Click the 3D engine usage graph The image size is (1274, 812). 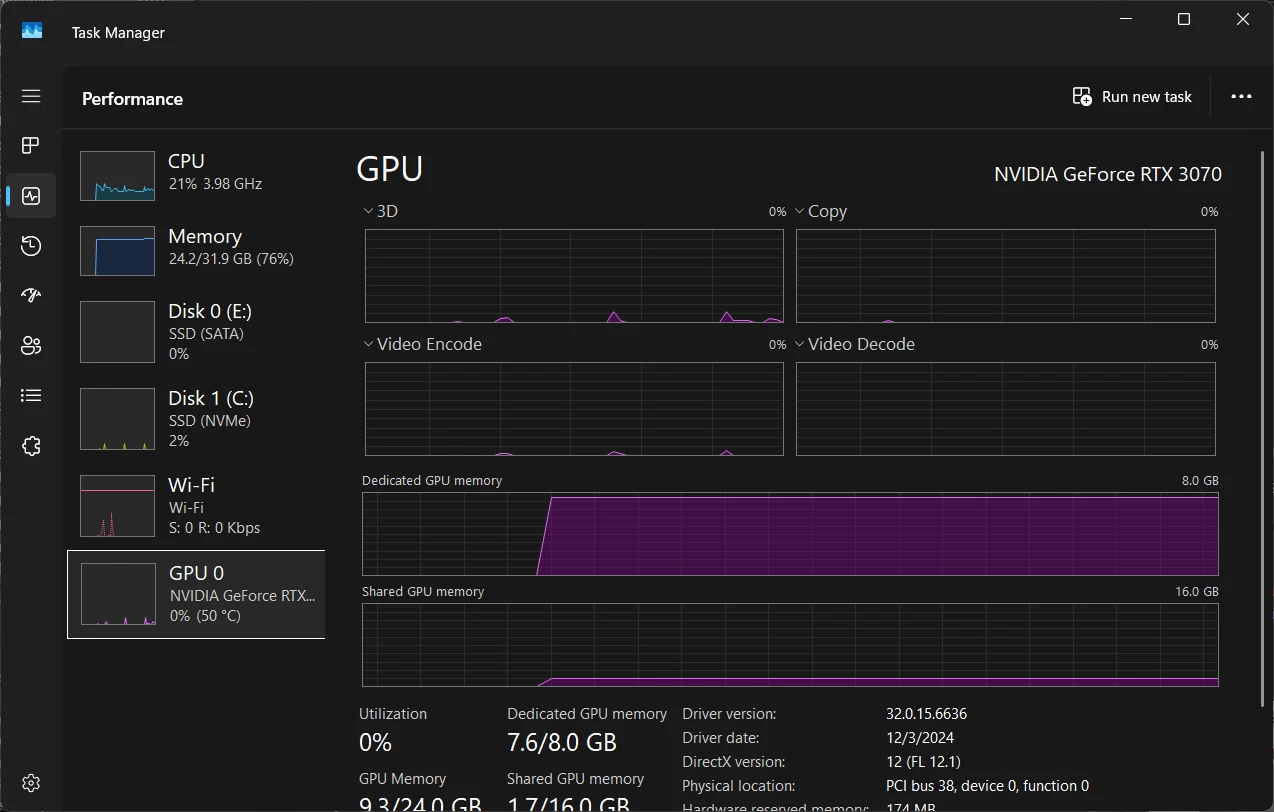pos(574,276)
